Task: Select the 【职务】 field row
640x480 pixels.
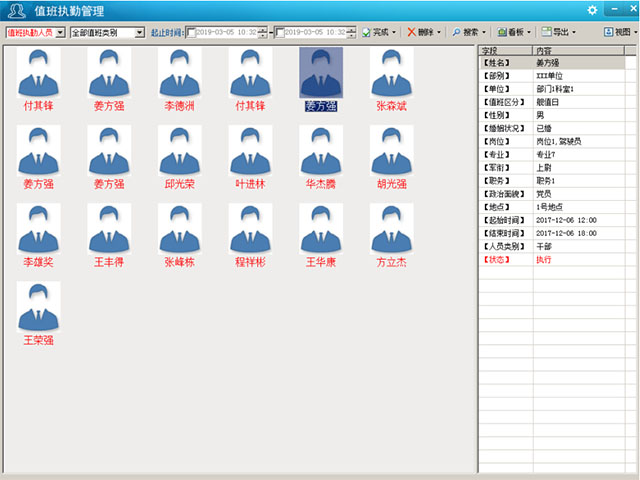Action: click(x=552, y=181)
